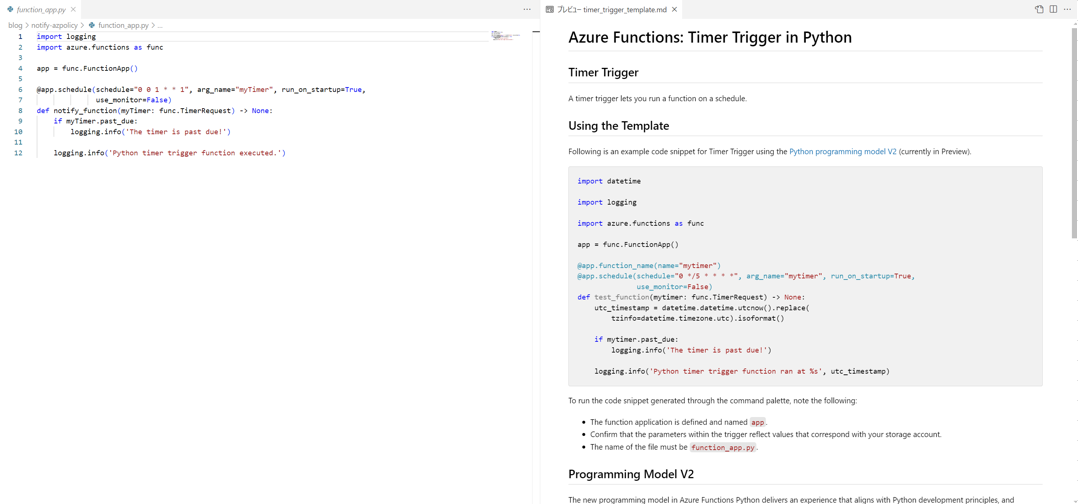This screenshot has width=1078, height=504.
Task: Click the 'Azure Functions: Timer Trigger in Python' heading
Action: coord(710,37)
